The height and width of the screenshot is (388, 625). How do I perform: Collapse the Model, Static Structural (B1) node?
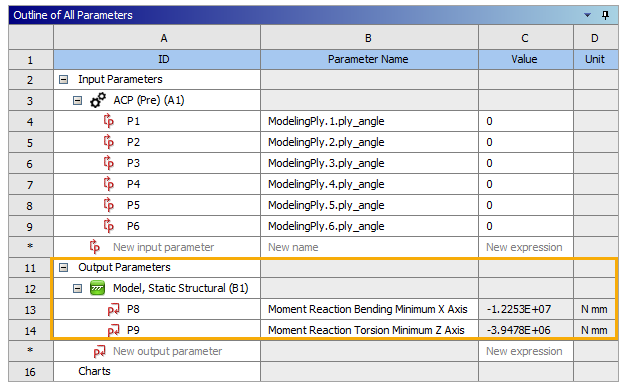[77, 288]
